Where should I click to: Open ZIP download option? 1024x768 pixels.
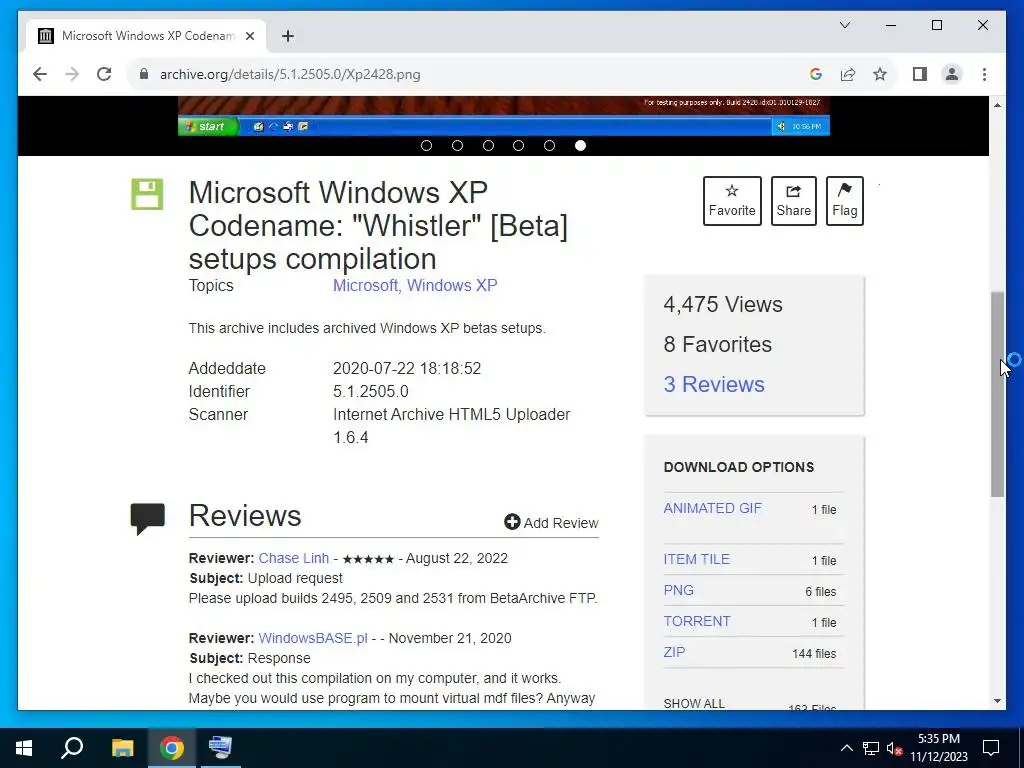[675, 652]
